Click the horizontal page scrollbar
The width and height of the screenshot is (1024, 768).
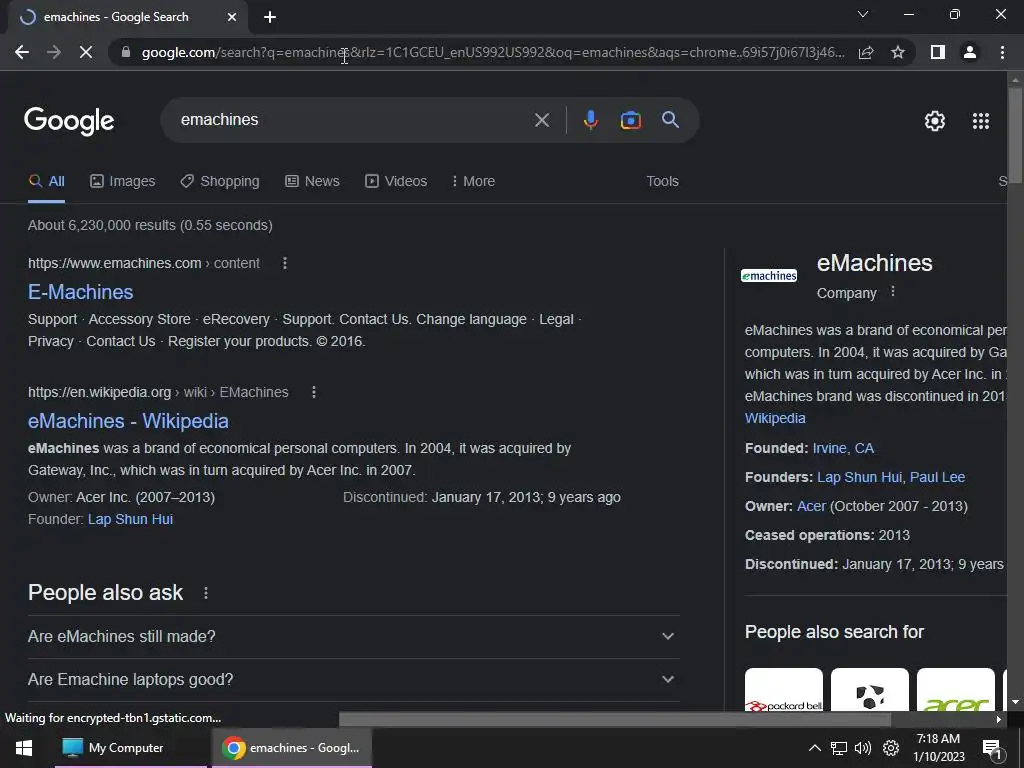click(x=615, y=719)
